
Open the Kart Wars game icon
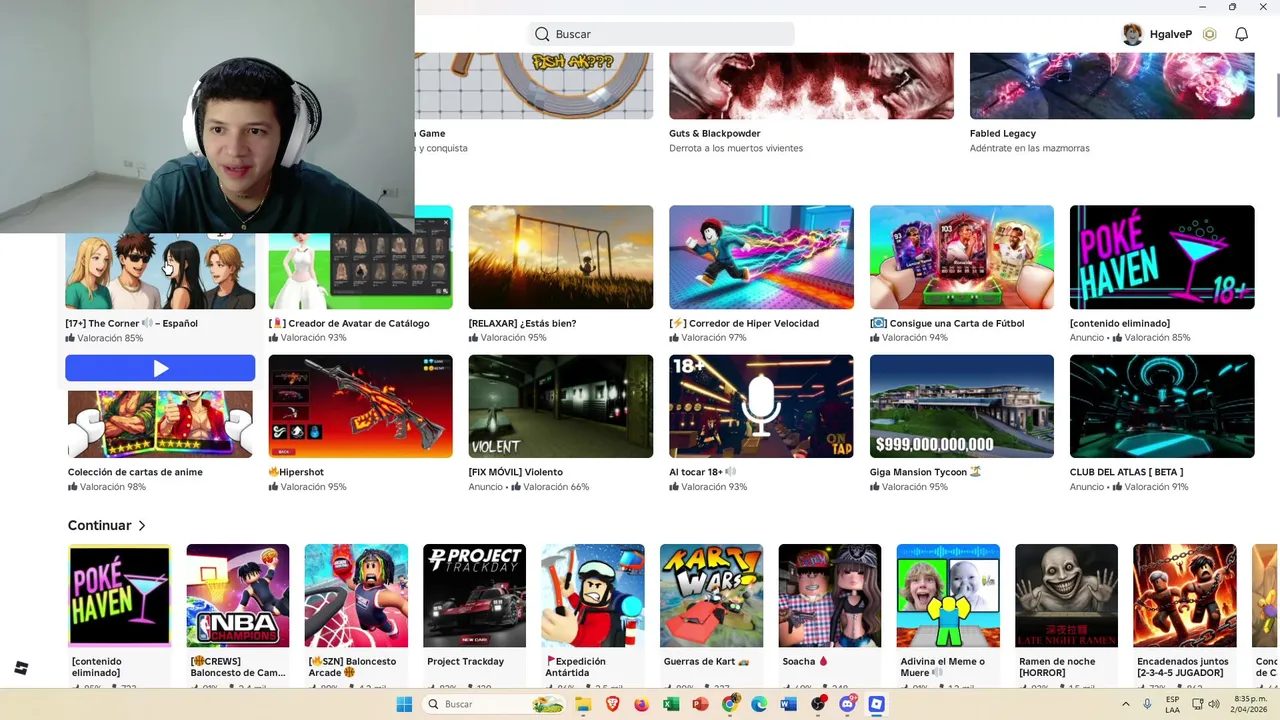(711, 596)
